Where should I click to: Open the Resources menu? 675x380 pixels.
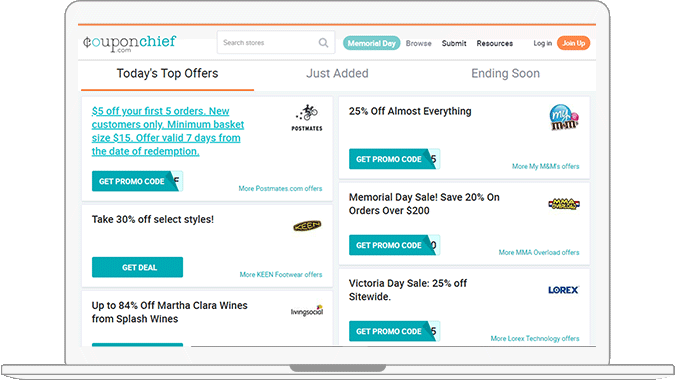[495, 43]
